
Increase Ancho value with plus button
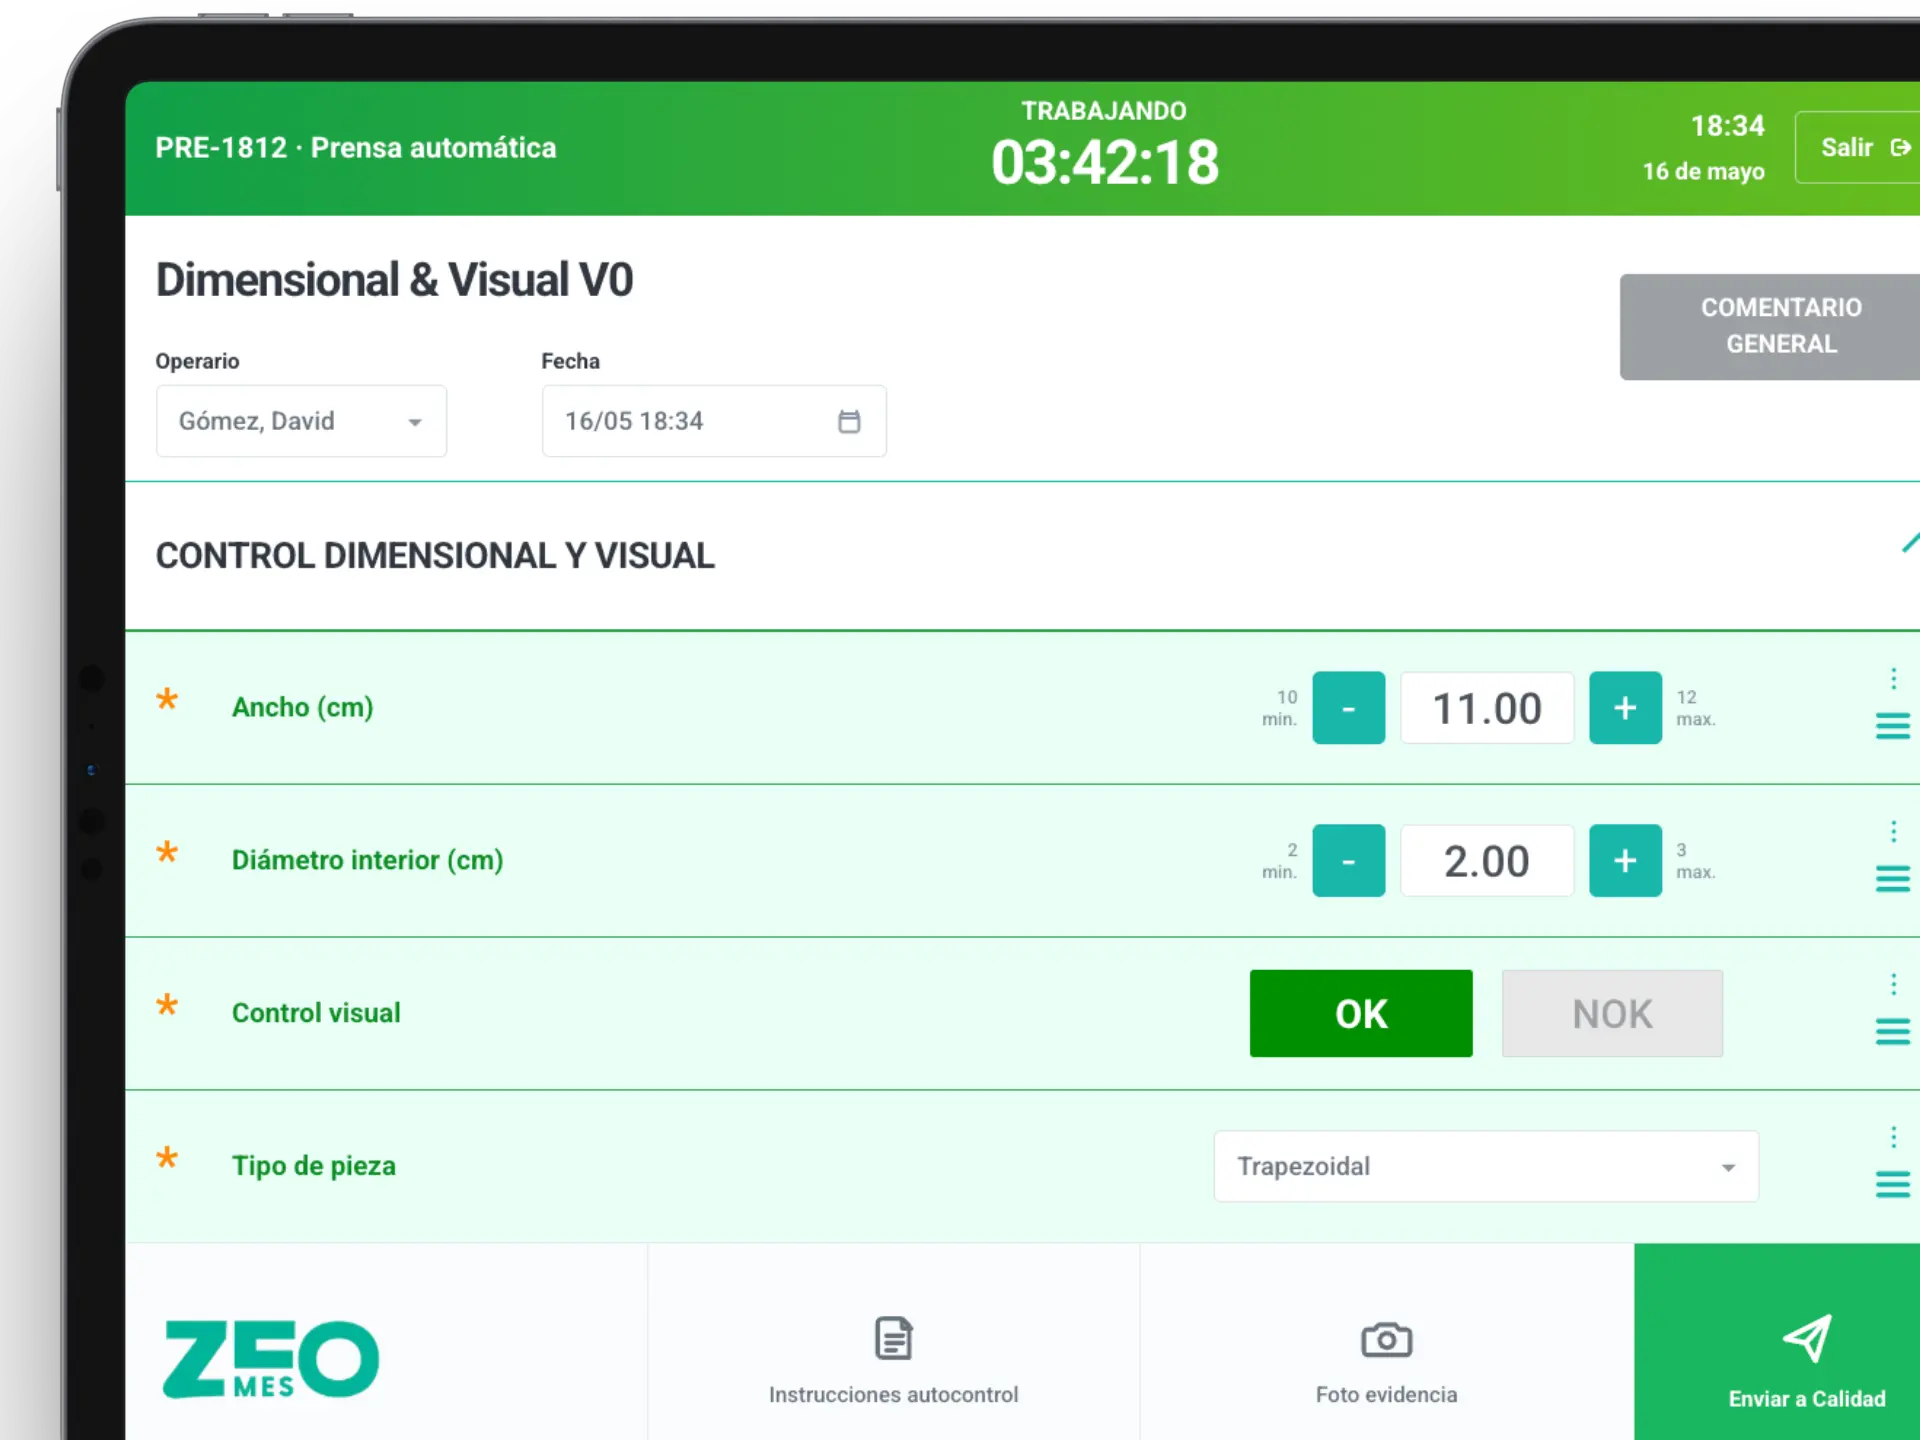click(1625, 708)
